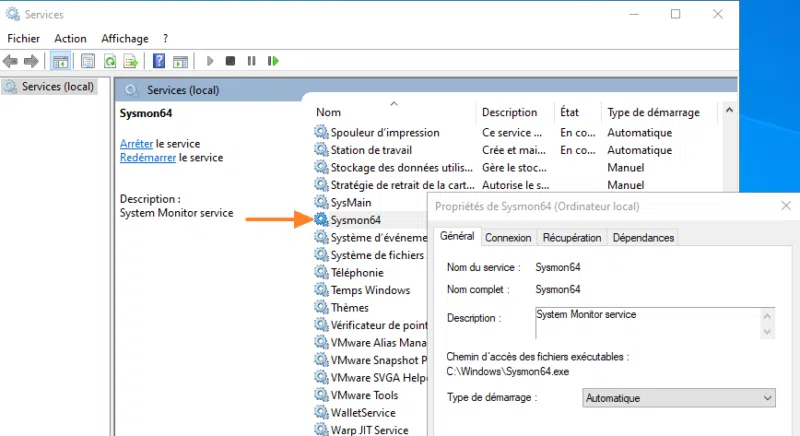Click the gear icon of Temps Windows
Viewport: 800px width, 436px height.
click(321, 290)
